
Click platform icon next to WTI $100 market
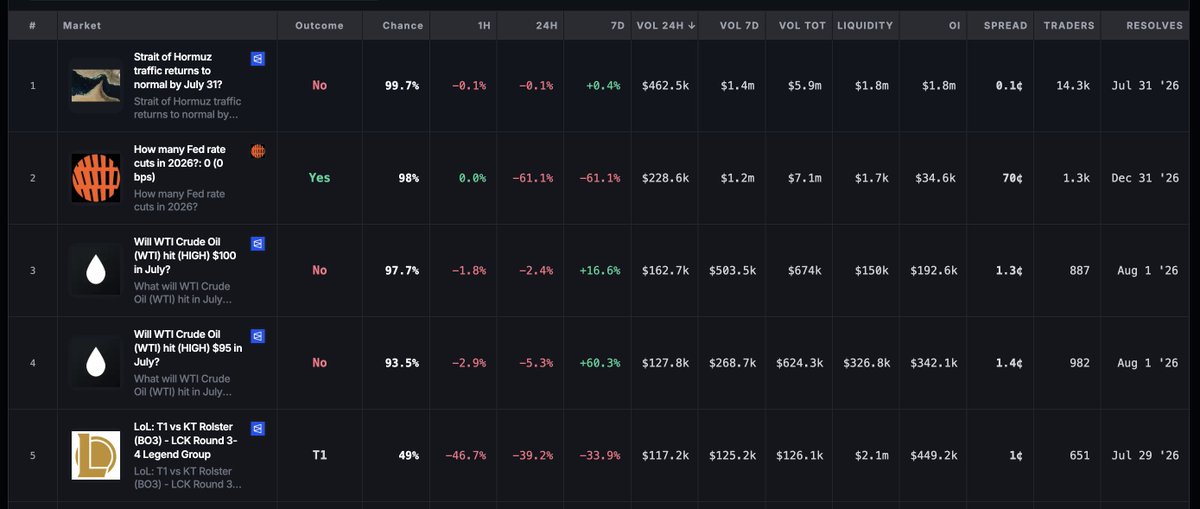coord(257,243)
